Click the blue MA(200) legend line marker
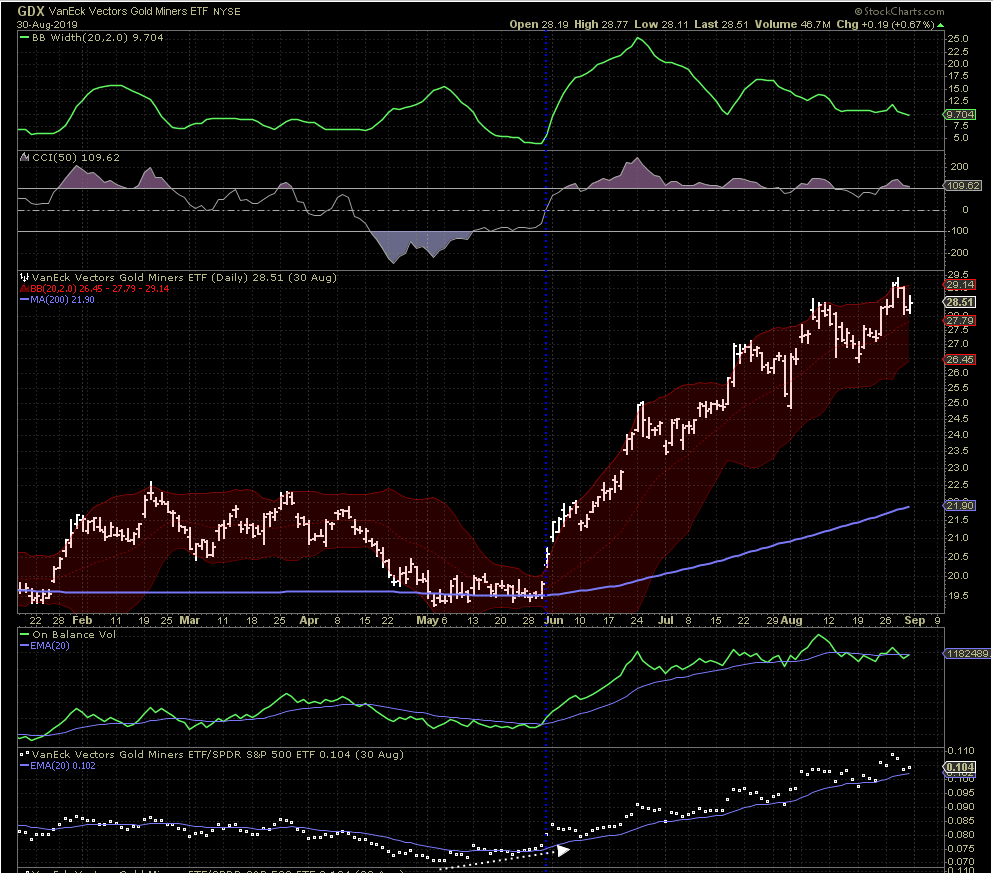 (x=25, y=299)
